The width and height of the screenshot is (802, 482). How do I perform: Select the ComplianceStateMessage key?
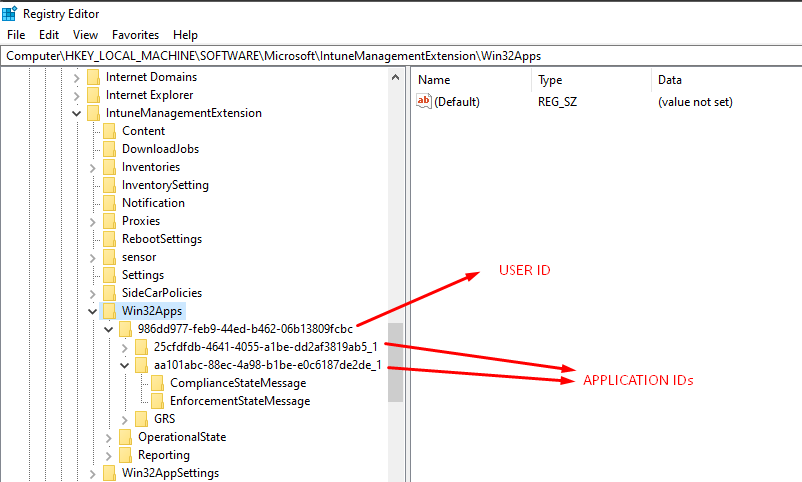(x=238, y=383)
